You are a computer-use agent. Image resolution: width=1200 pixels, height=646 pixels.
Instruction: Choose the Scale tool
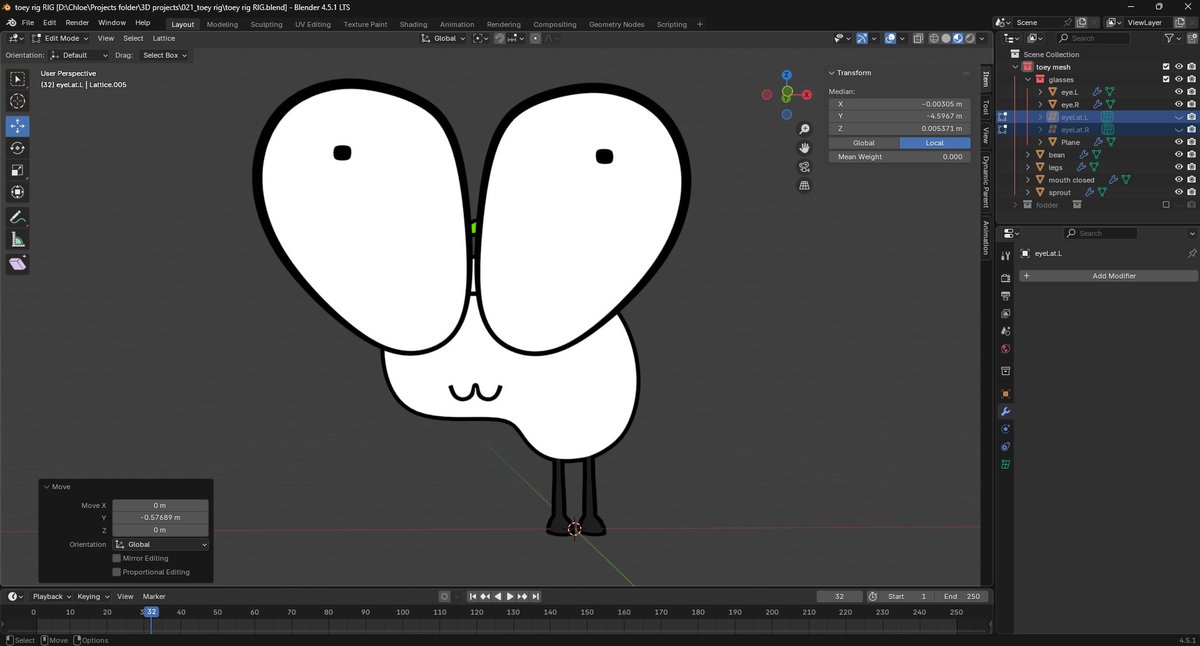pyautogui.click(x=18, y=170)
